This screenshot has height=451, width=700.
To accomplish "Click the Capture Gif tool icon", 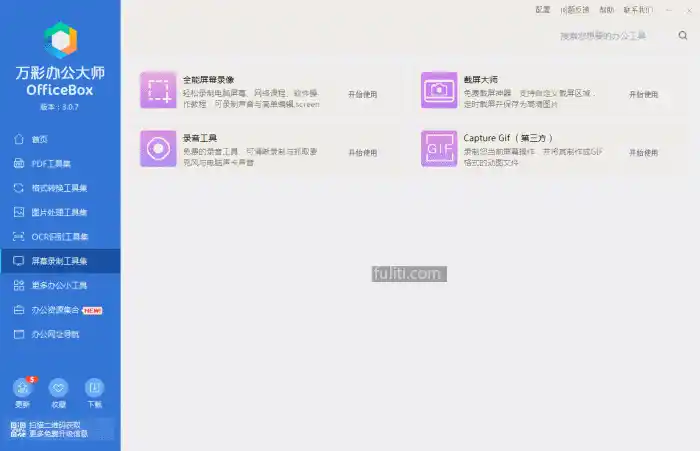I will tap(439, 149).
